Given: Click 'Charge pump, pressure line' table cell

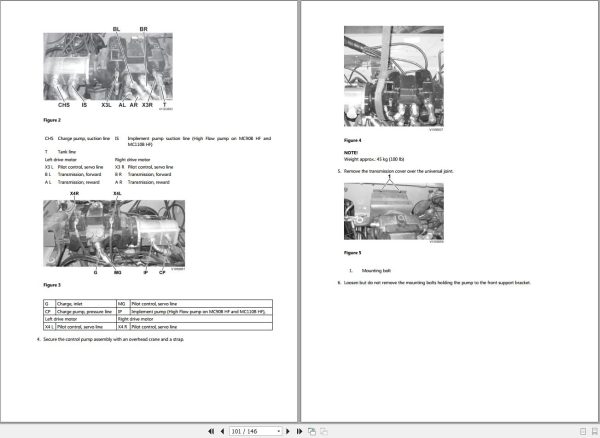Looking at the screenshot, I should coord(86,311).
